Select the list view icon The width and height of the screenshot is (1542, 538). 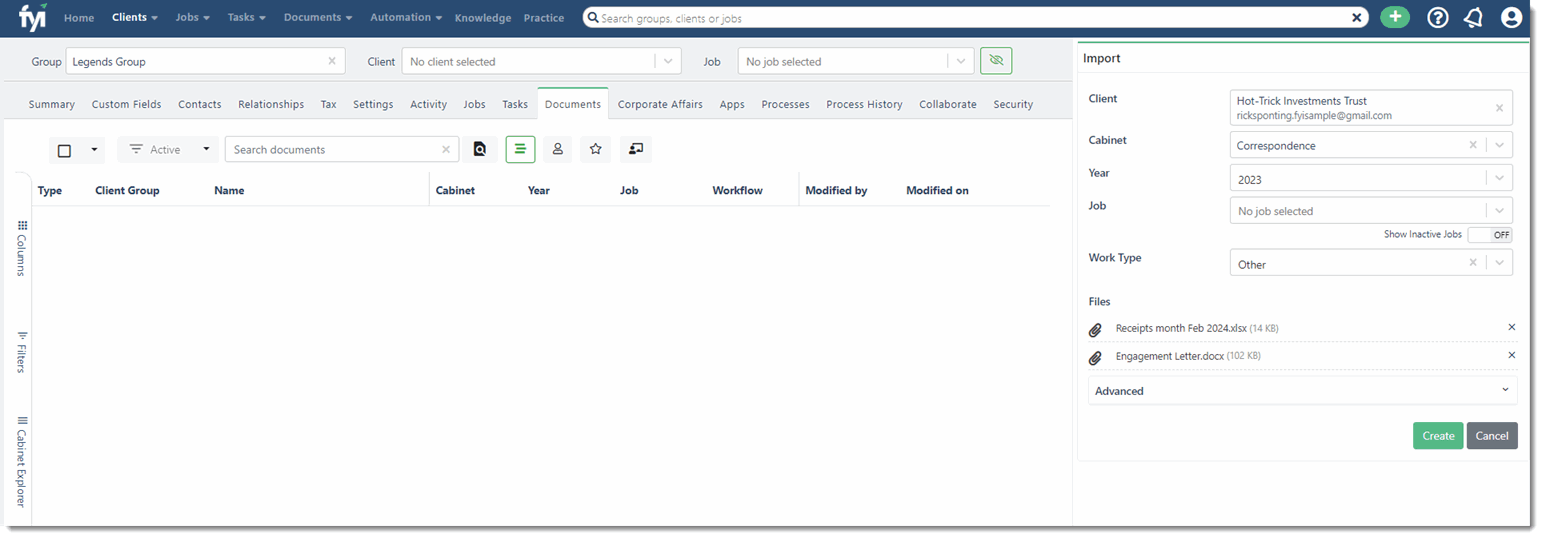coord(520,150)
